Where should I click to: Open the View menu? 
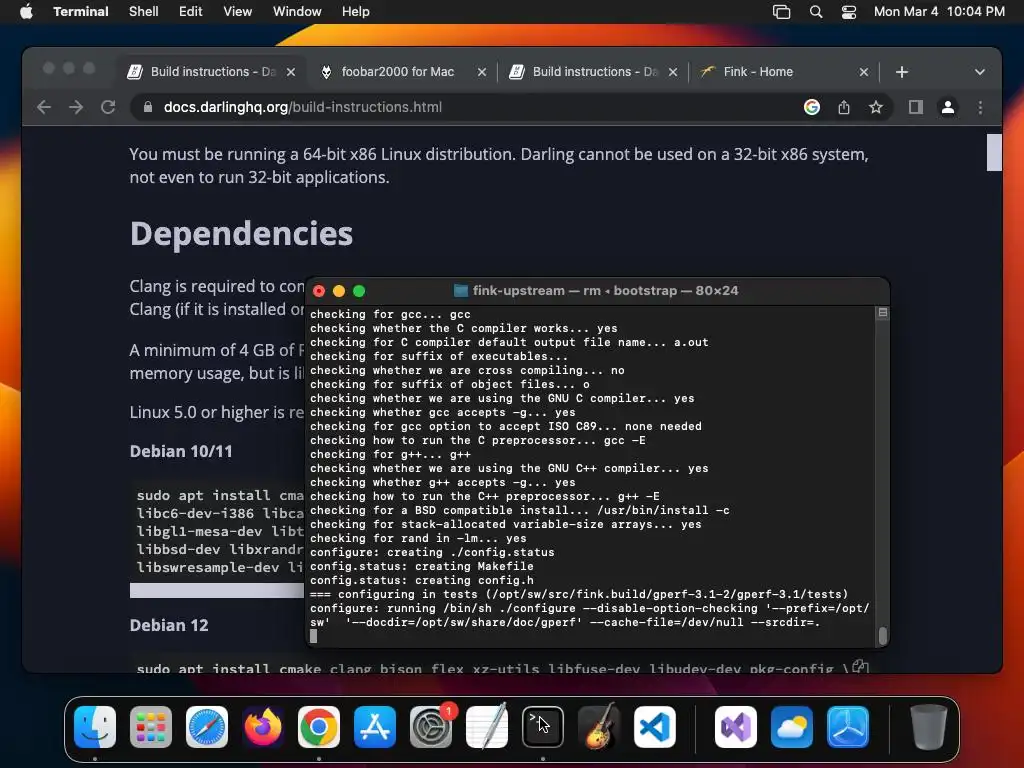pyautogui.click(x=237, y=12)
